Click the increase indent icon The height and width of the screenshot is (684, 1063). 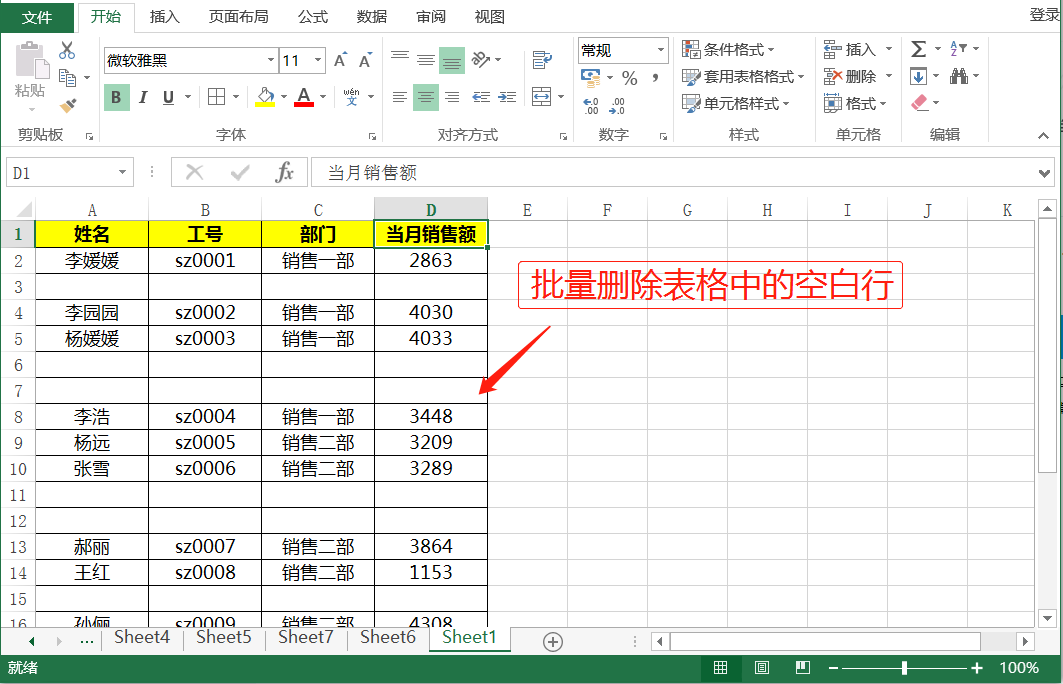click(x=507, y=97)
